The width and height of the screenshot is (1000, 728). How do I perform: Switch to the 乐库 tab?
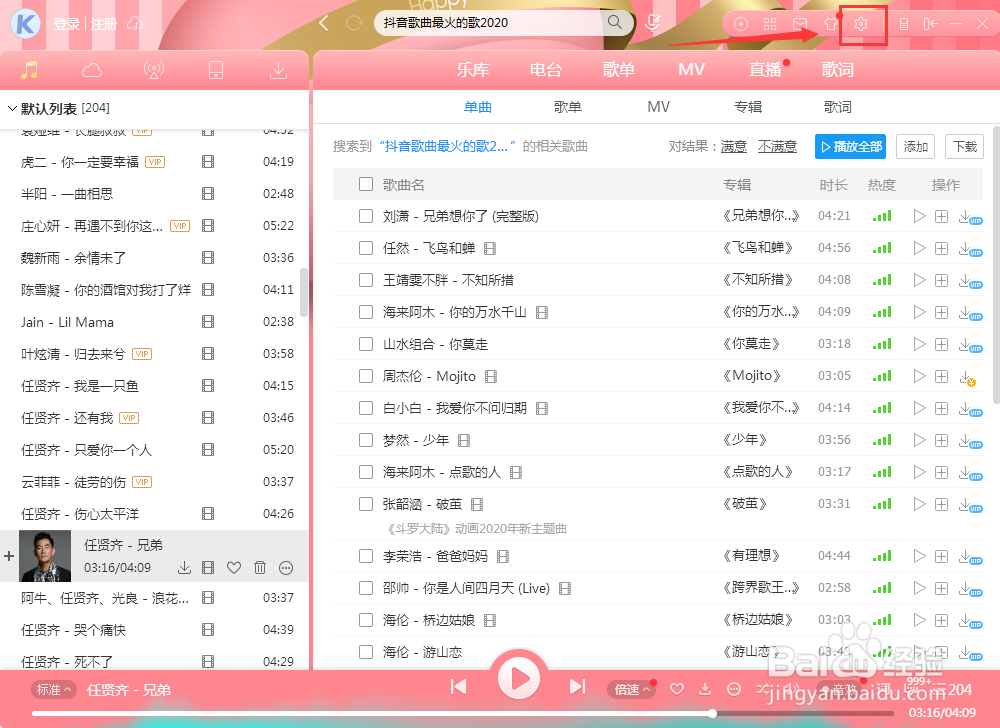click(473, 69)
